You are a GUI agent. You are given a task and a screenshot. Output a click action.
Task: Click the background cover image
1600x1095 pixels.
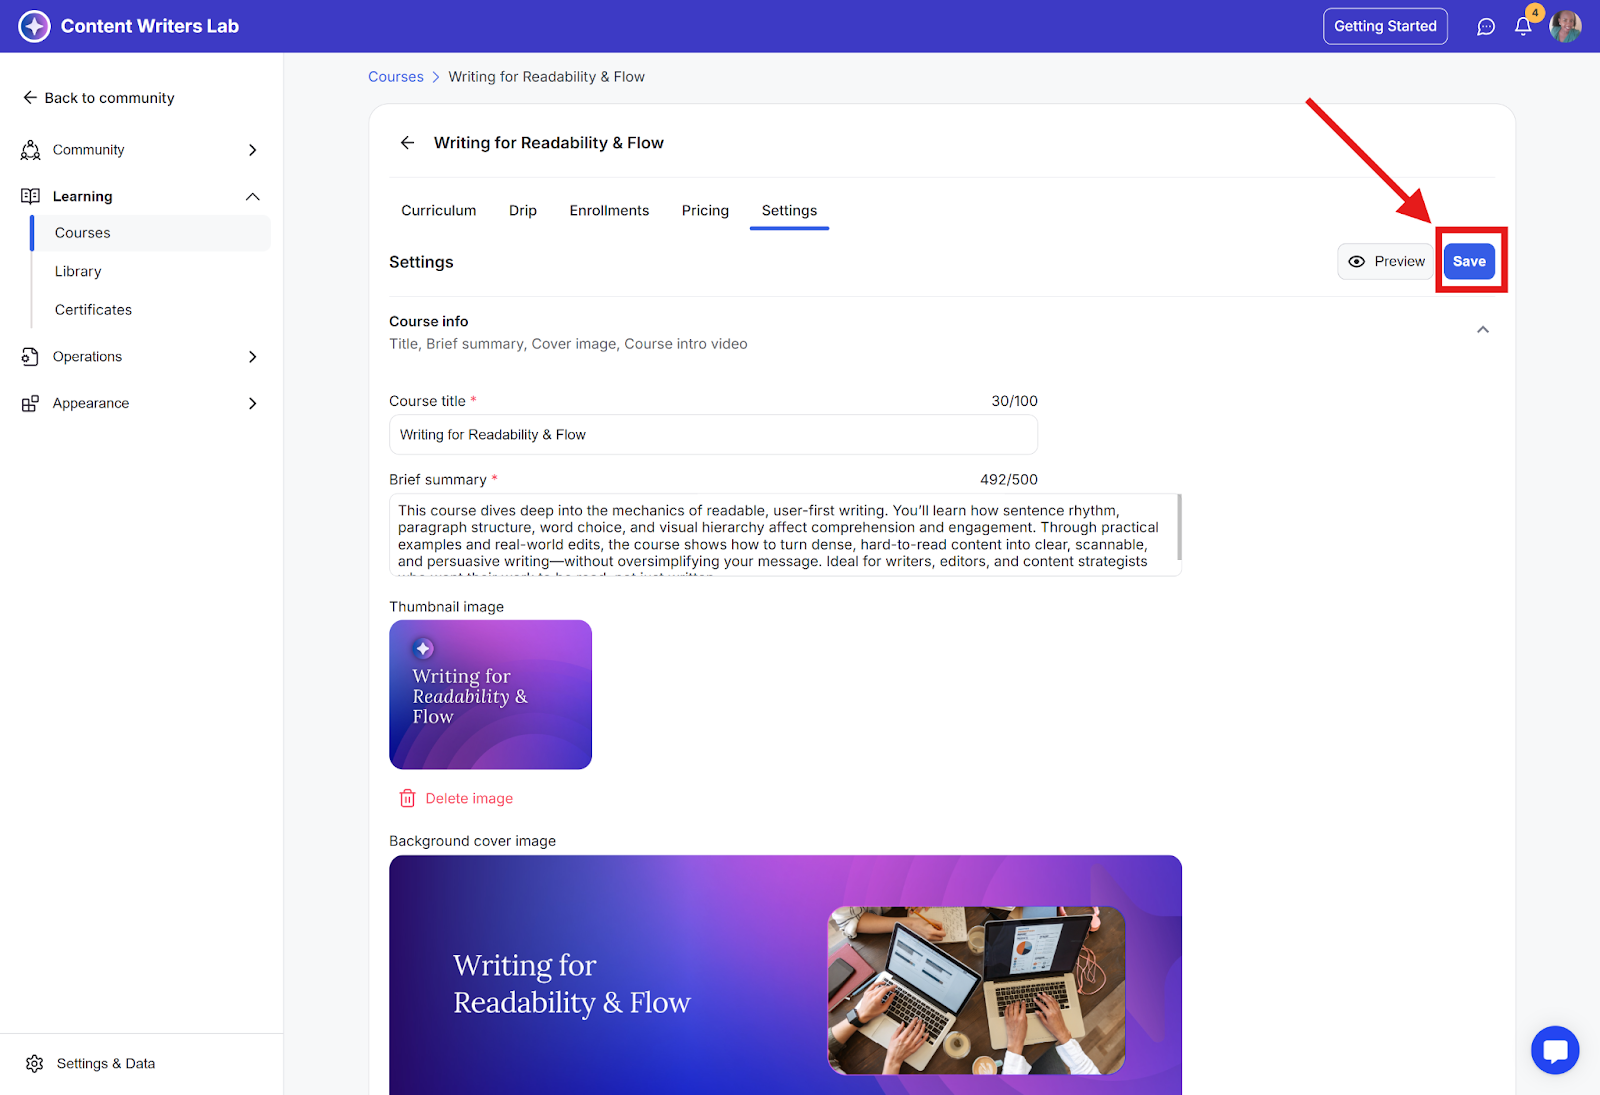pyautogui.click(x=785, y=975)
